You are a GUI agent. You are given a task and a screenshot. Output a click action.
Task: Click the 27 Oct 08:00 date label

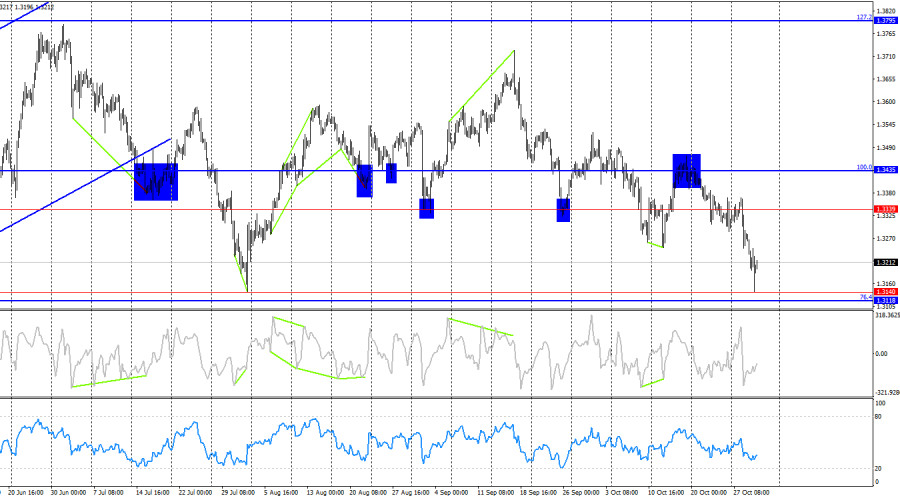click(749, 492)
